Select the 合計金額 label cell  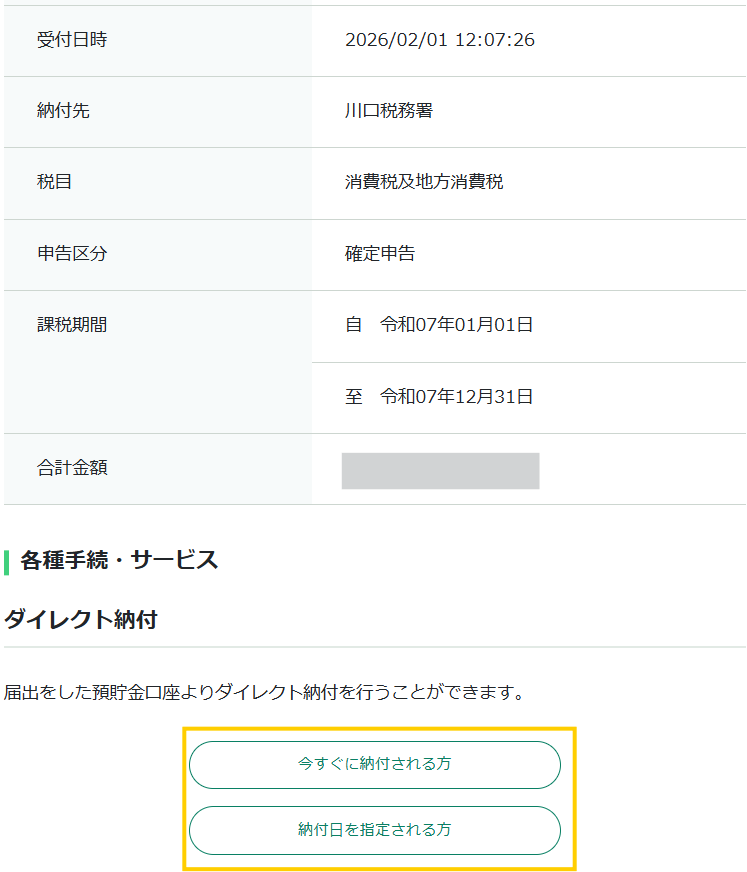coord(72,468)
